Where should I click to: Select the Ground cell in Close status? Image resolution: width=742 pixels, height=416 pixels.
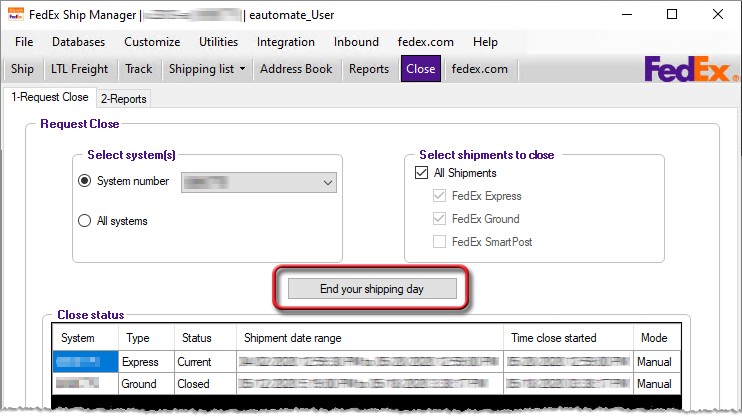pyautogui.click(x=146, y=384)
